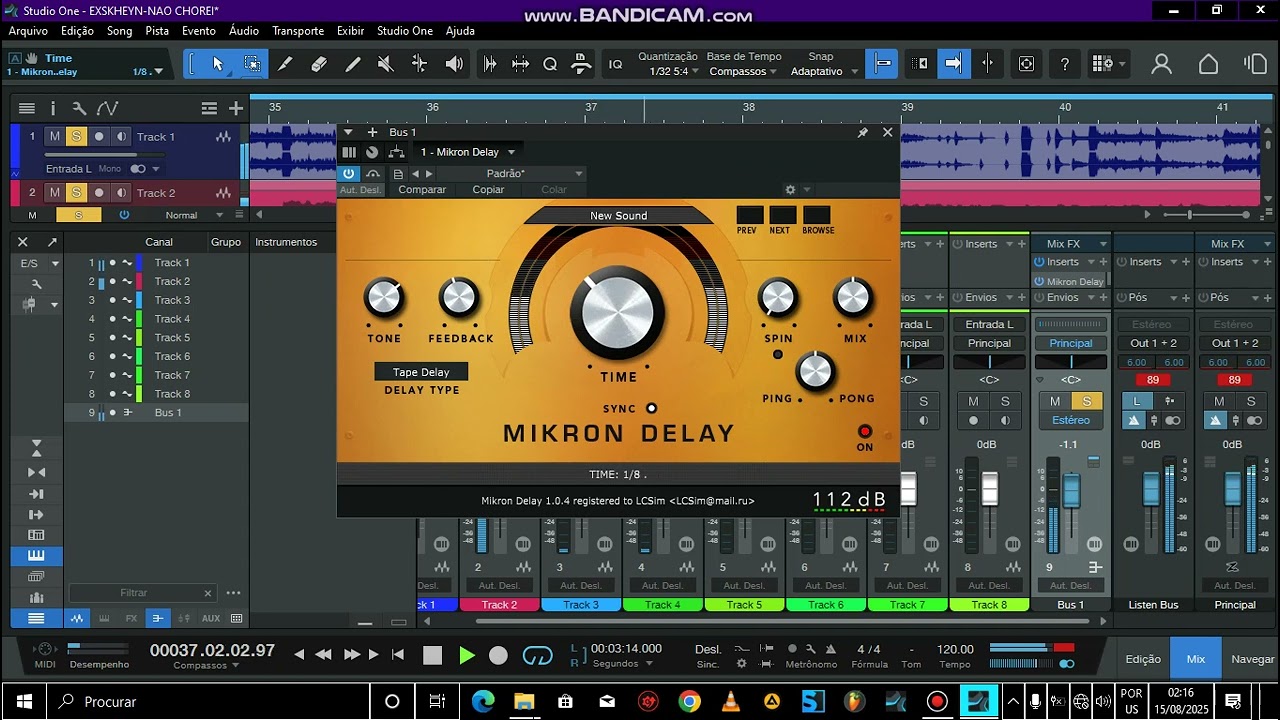Toggle the ON button on Mikron Delay

[865, 432]
